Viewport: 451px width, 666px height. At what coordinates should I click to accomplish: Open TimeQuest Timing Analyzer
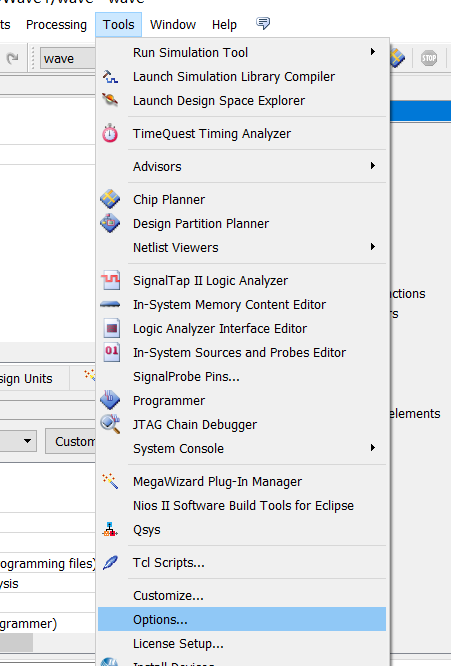[242, 133]
